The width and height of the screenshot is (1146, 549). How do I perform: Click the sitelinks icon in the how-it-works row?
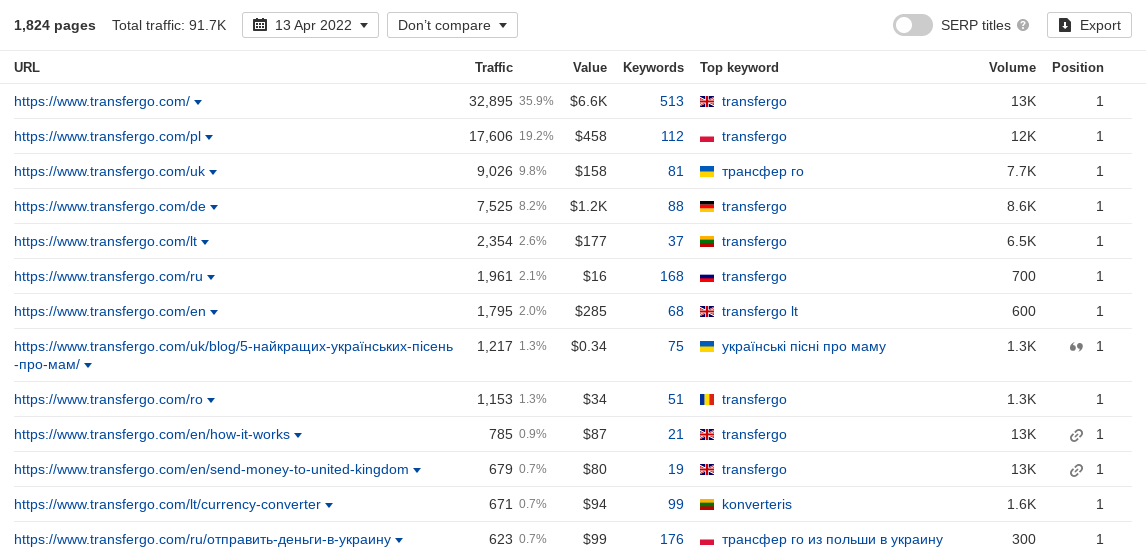(1076, 436)
